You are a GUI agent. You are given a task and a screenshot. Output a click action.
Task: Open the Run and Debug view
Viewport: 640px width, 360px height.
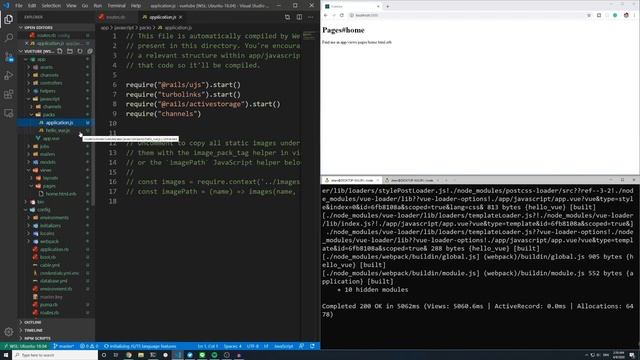(x=9, y=76)
